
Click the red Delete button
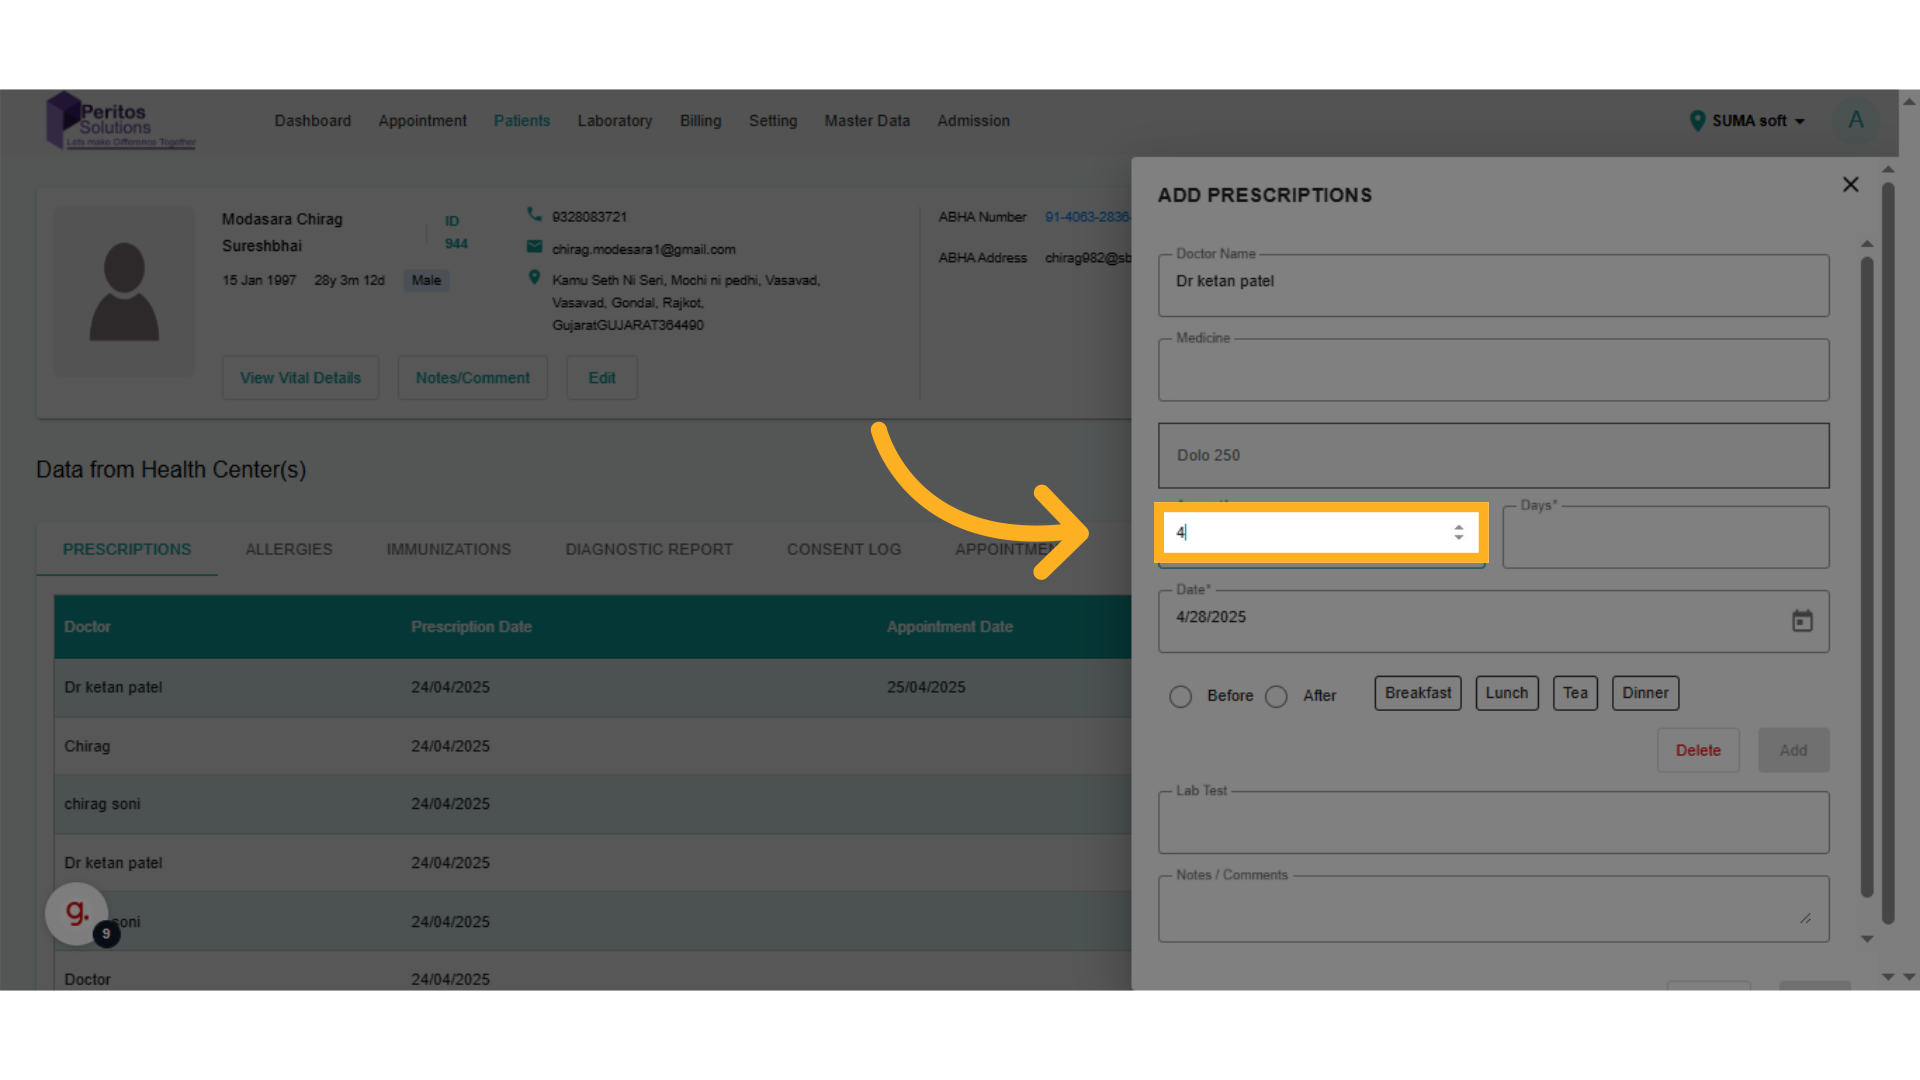click(1697, 750)
